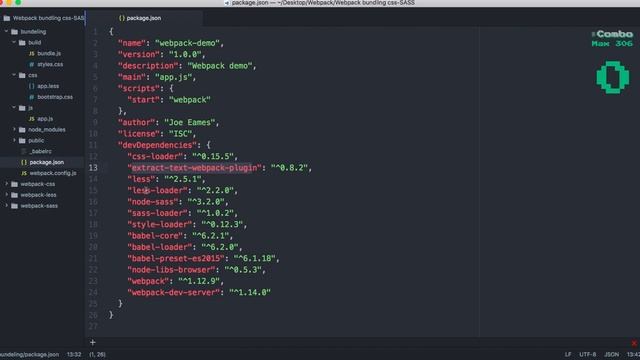Select the node_modules folder label

[47, 130]
